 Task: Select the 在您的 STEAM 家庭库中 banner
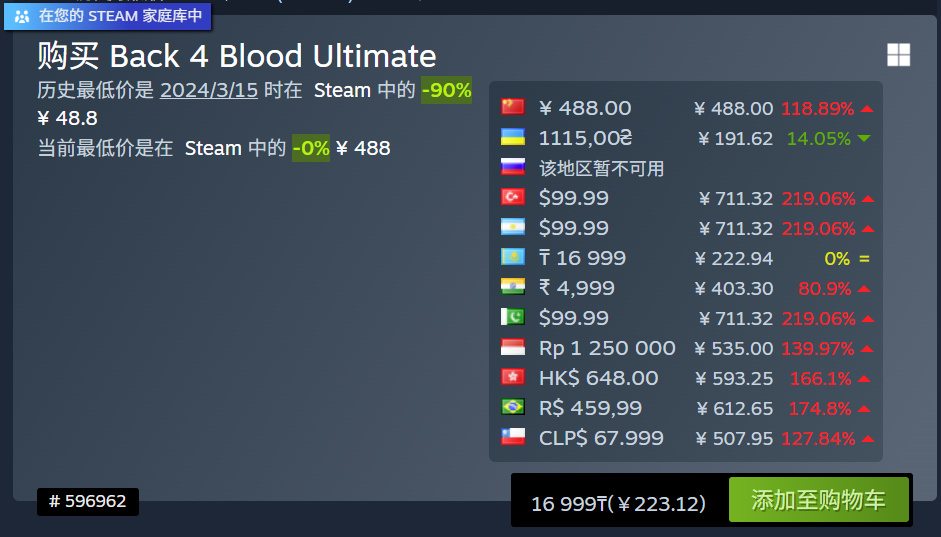tap(112, 16)
